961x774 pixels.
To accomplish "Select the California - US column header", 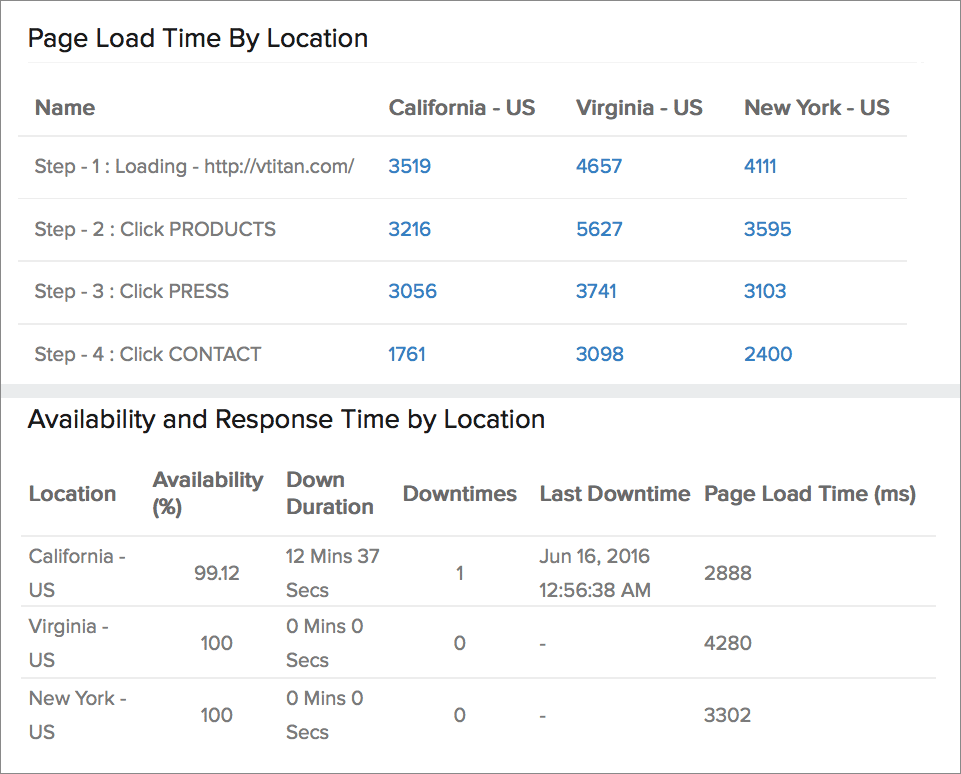I will pos(462,108).
